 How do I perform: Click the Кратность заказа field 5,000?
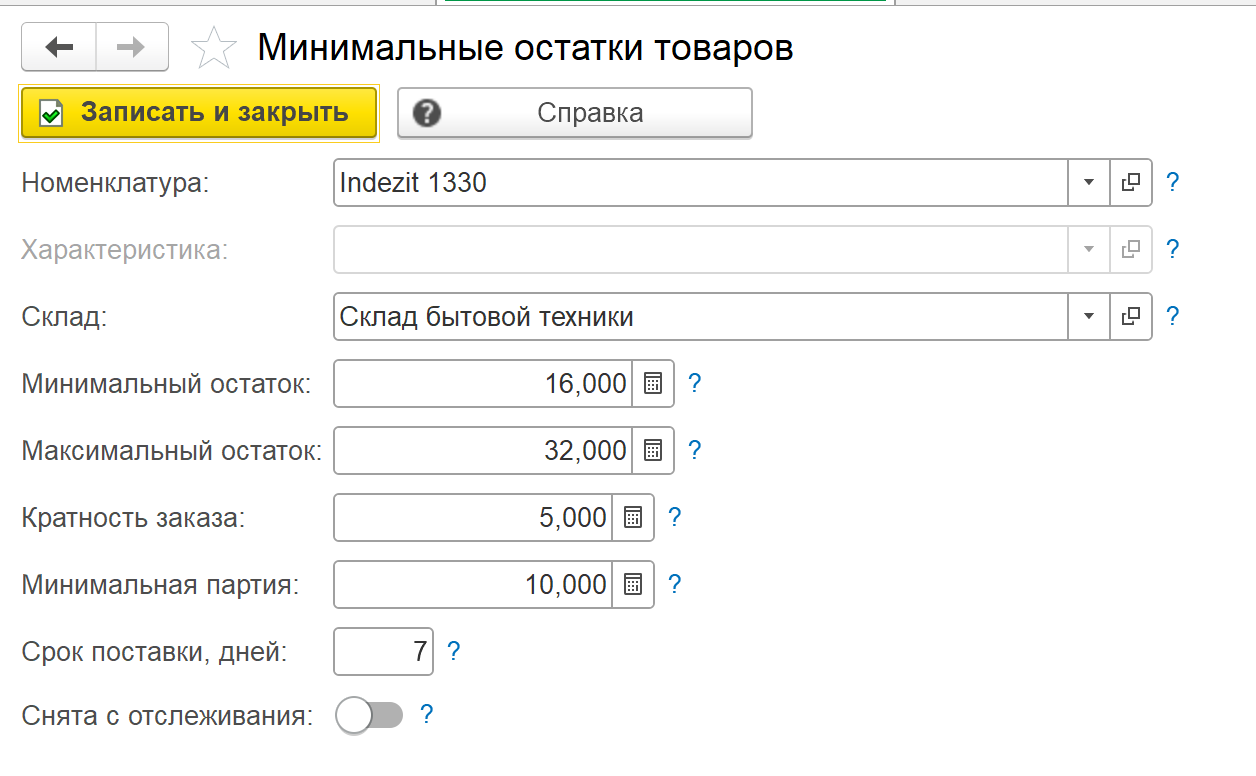[473, 518]
